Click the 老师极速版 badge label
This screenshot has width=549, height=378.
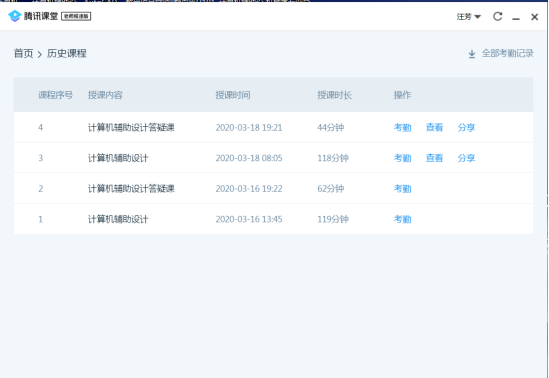coord(76,16)
